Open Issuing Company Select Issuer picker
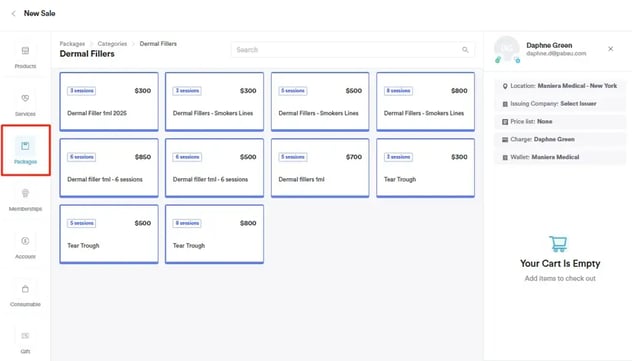Viewport: 632px width, 361px height. tap(560, 104)
